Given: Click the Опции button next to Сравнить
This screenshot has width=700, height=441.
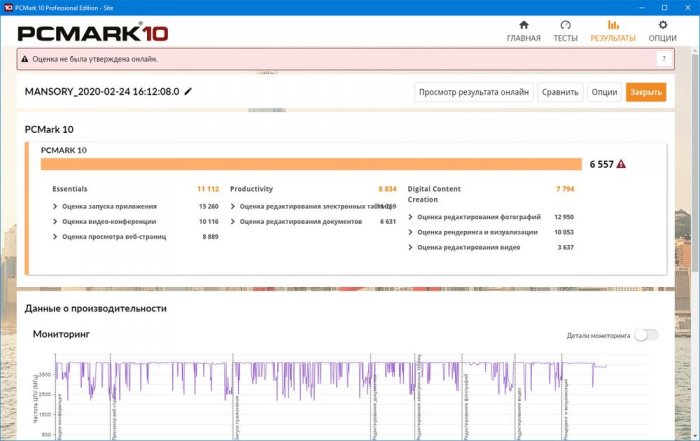Looking at the screenshot, I should coord(604,92).
